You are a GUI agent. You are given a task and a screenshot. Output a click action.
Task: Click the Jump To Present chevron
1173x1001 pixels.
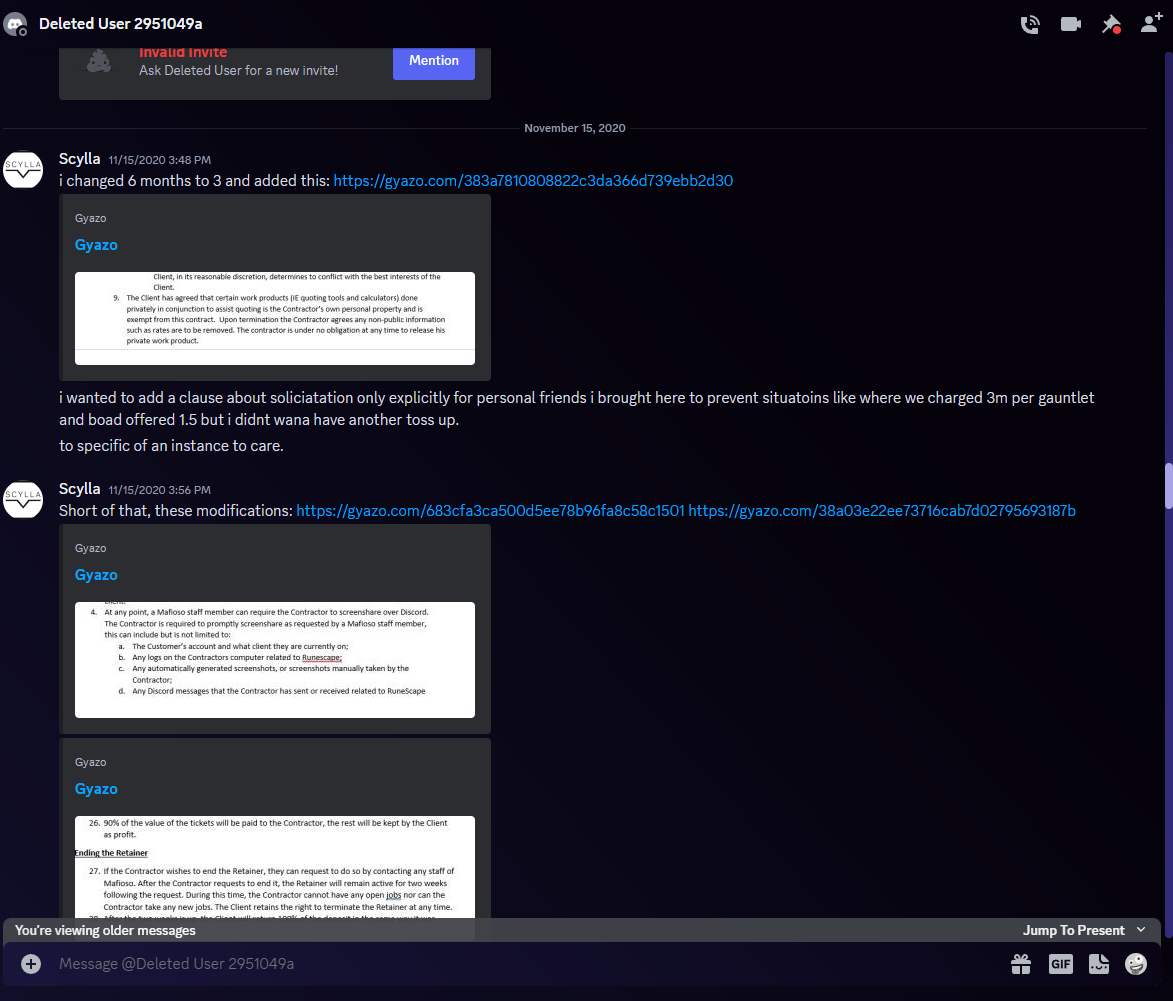point(1141,930)
